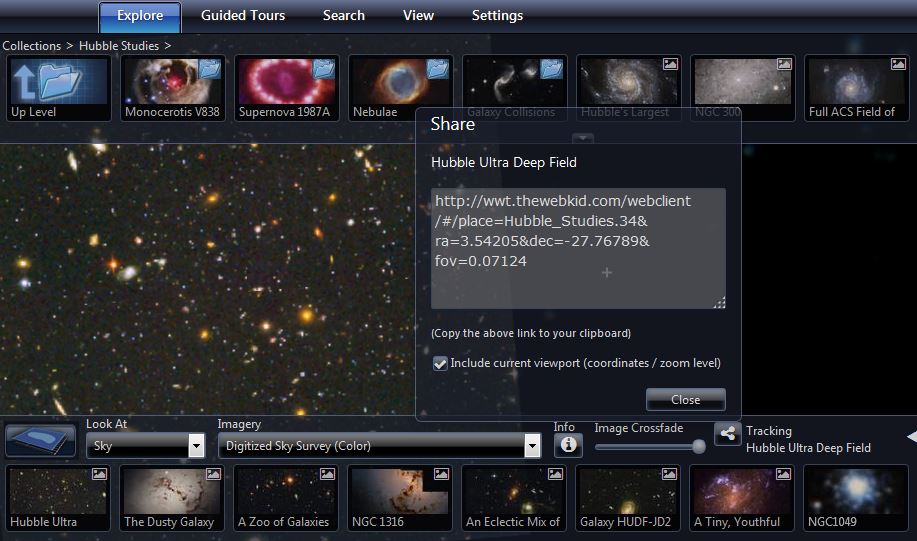Open the Monocerotis V838 folder
This screenshot has height=541, width=917.
pos(172,88)
